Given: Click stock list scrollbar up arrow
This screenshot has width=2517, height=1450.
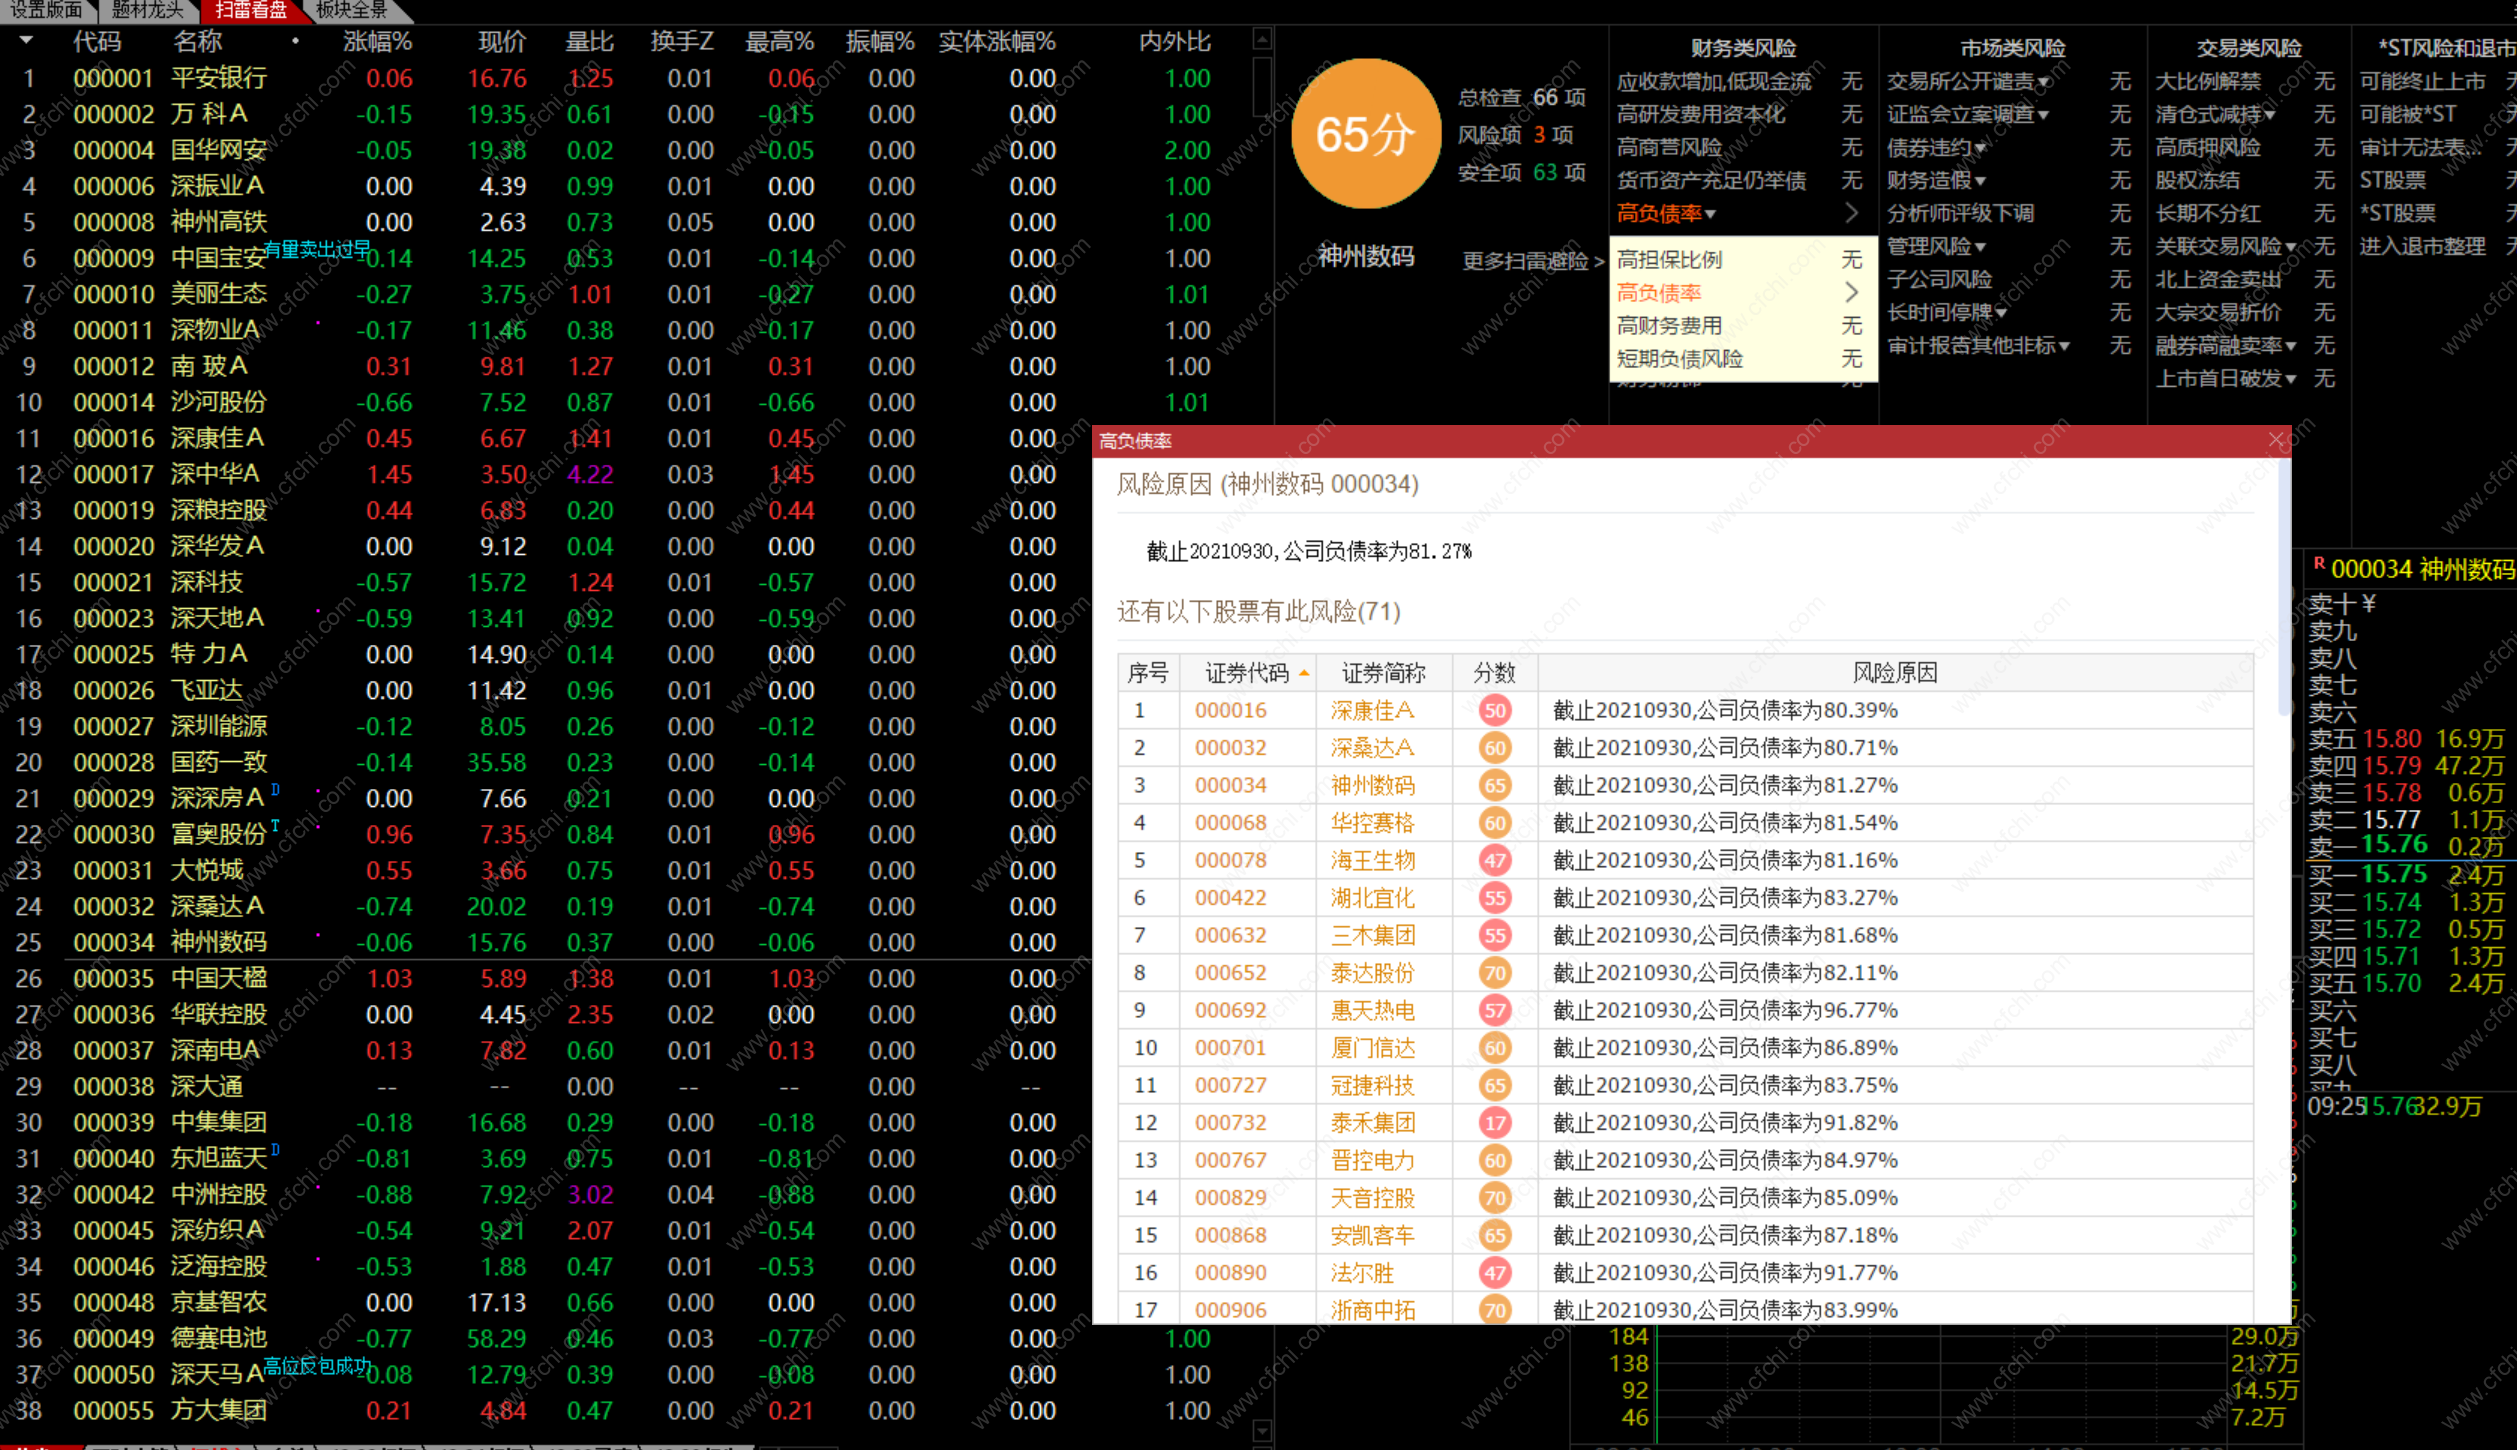Looking at the screenshot, I should point(1262,40).
